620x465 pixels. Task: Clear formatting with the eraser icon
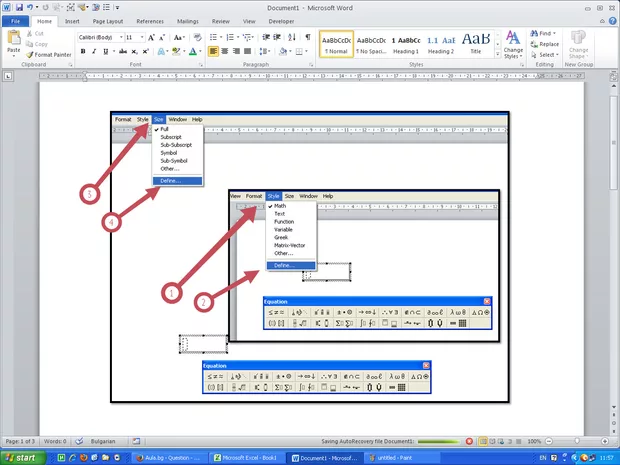click(x=198, y=38)
